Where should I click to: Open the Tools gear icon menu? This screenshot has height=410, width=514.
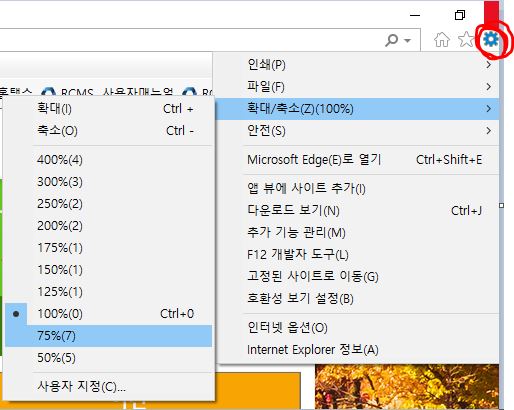pos(491,40)
